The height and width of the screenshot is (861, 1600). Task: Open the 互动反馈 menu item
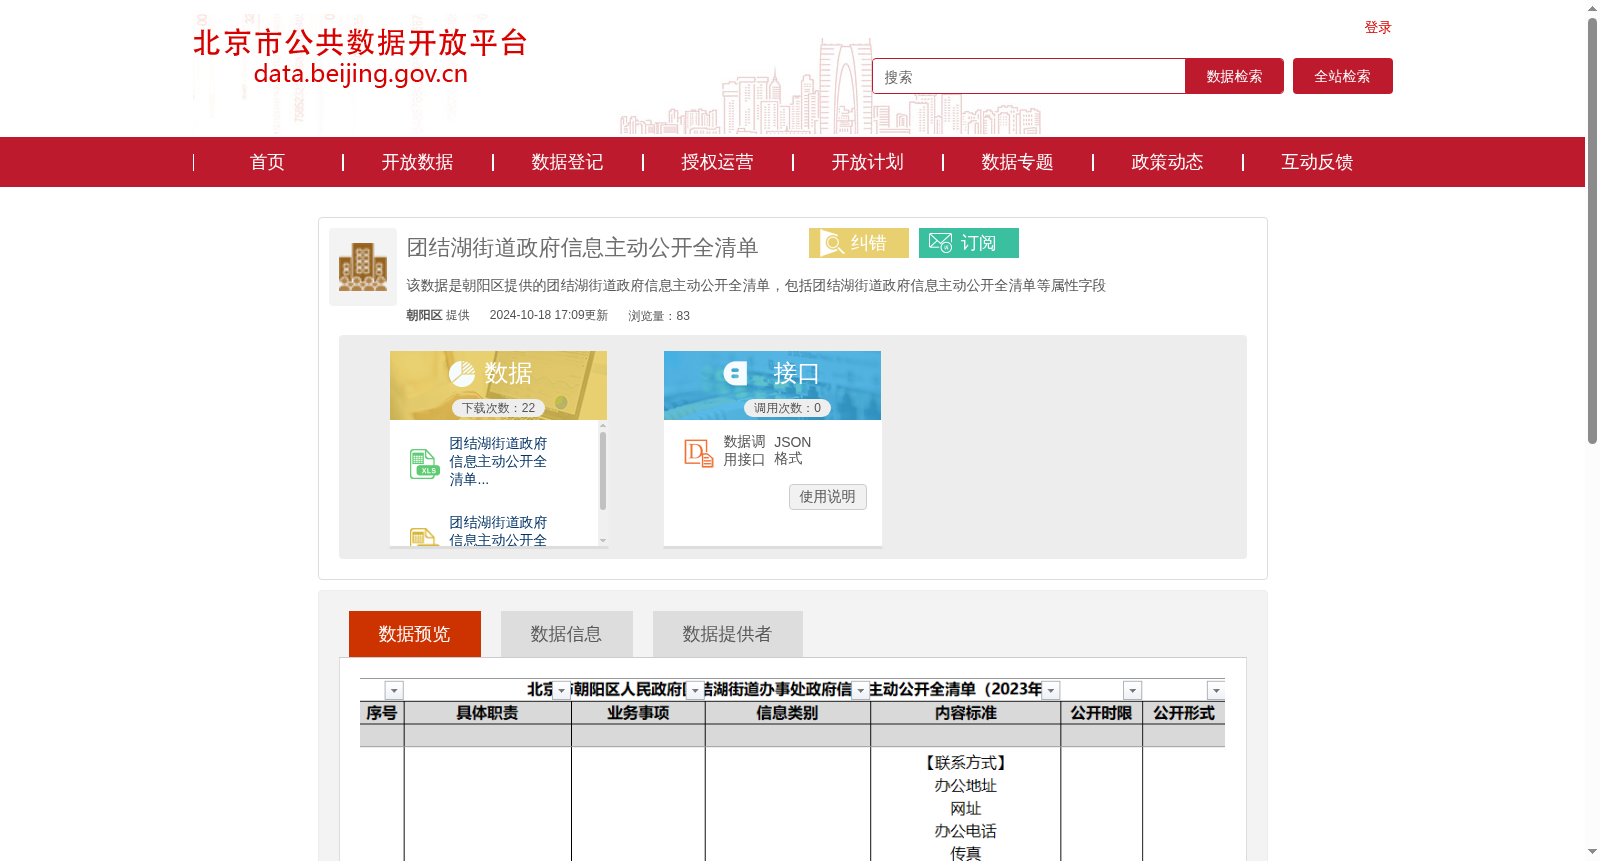1317,162
